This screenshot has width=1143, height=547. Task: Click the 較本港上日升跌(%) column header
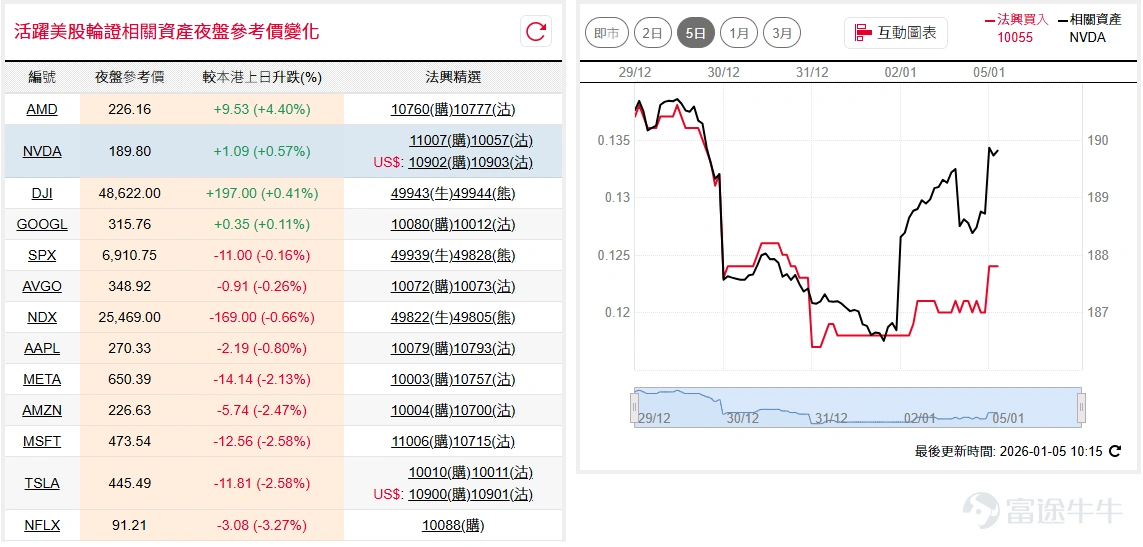262,77
